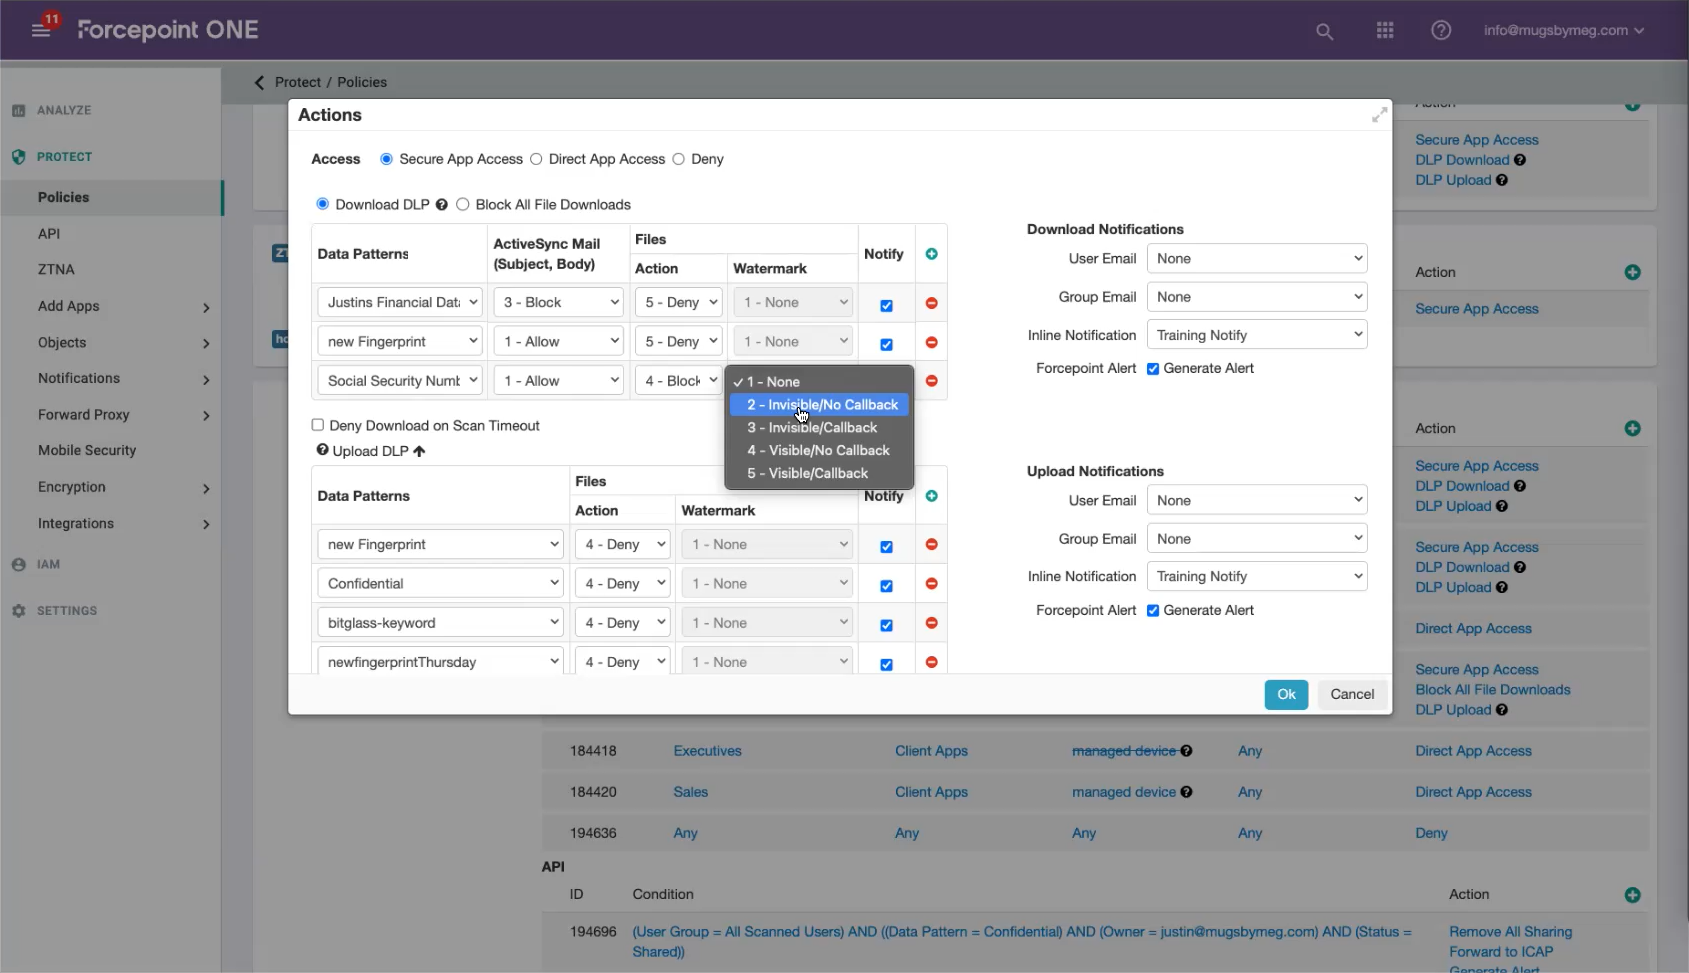Click the help question mark icon in header
1689x973 pixels.
[1440, 31]
